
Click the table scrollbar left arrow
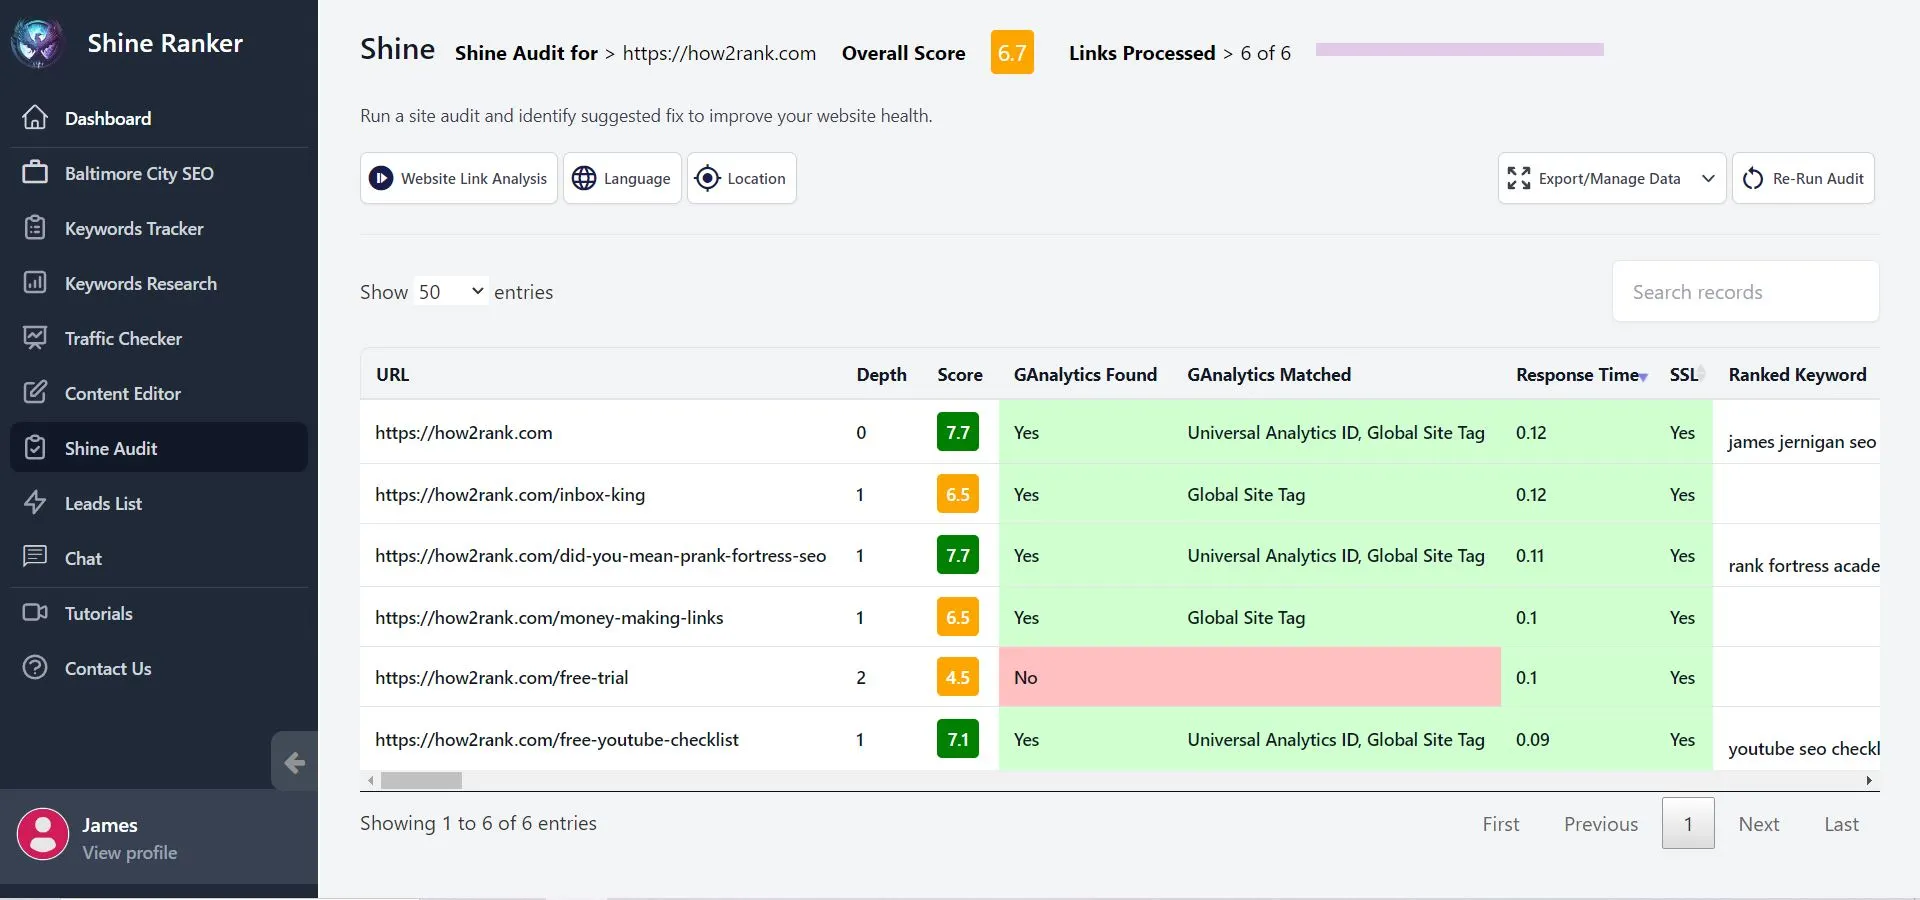coord(371,780)
